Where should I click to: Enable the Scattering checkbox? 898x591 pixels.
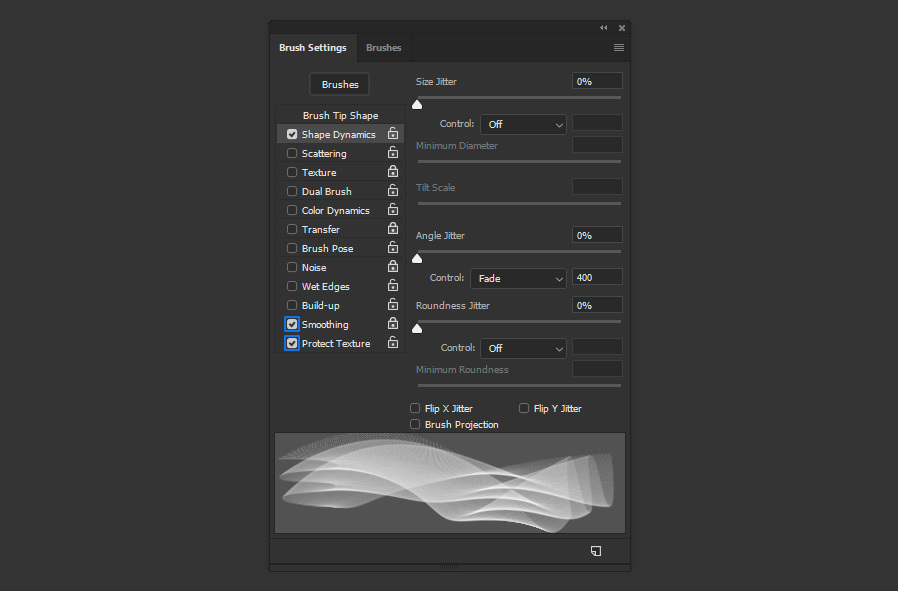click(x=292, y=153)
